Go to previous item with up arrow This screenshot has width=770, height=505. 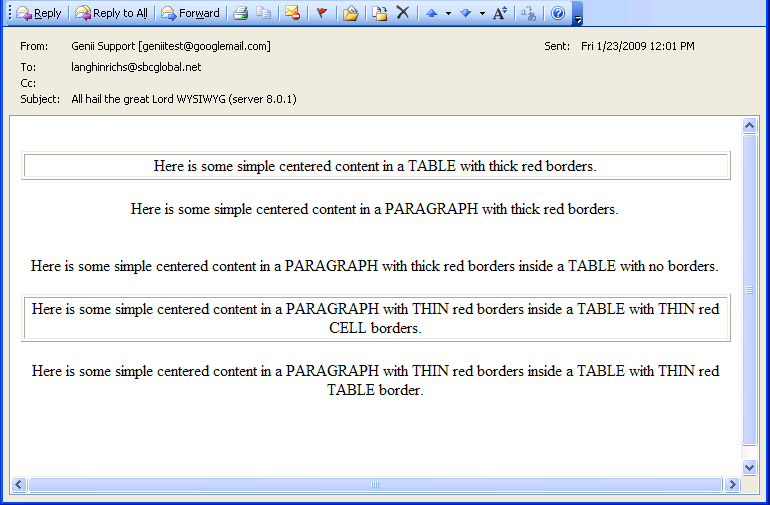point(431,13)
